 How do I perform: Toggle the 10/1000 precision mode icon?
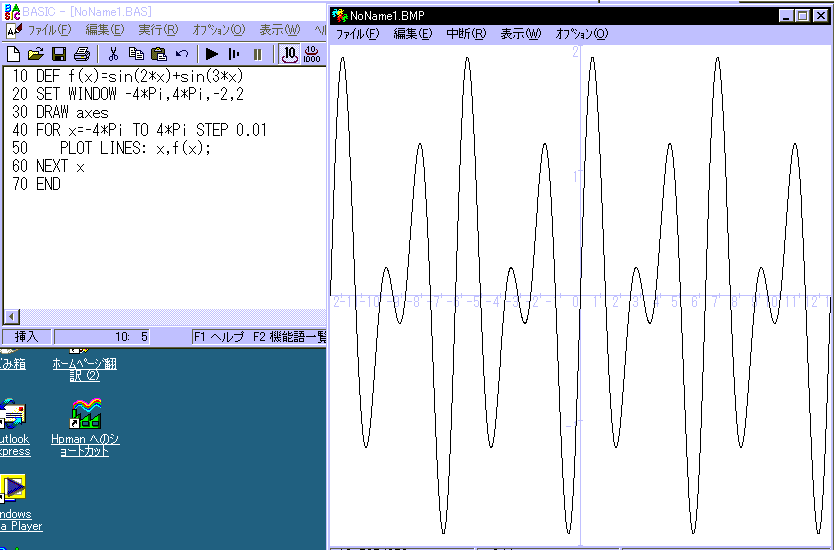tap(312, 54)
